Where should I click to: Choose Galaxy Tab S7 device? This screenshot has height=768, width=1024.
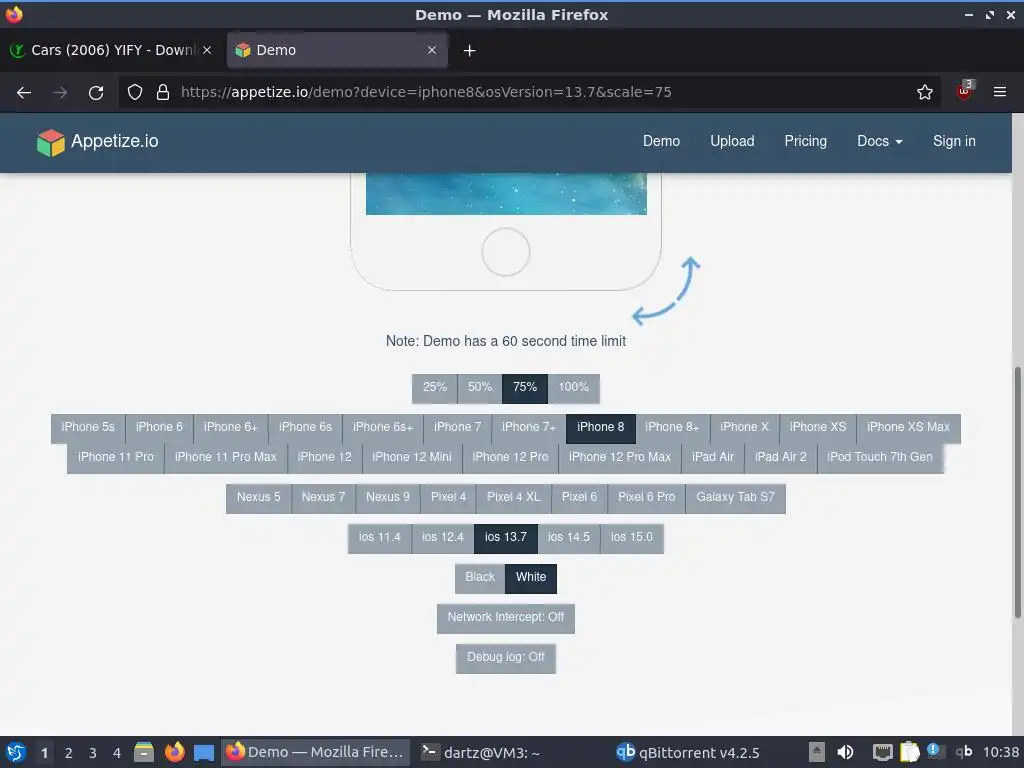pyautogui.click(x=735, y=498)
